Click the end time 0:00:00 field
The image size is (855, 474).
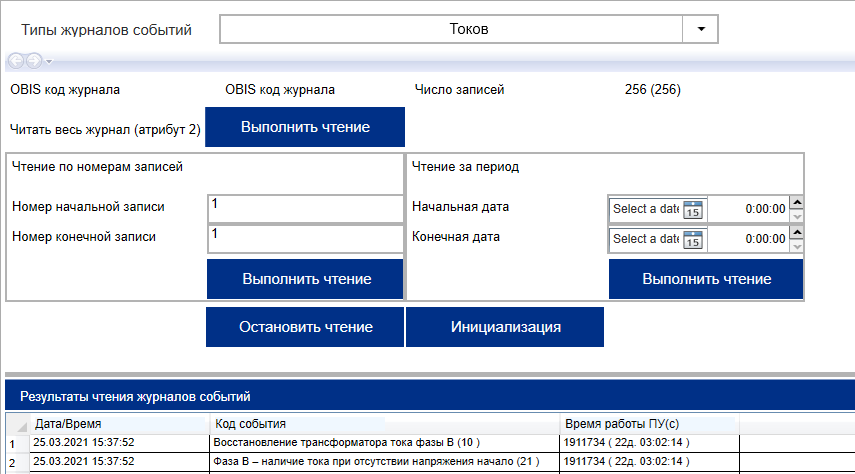749,239
